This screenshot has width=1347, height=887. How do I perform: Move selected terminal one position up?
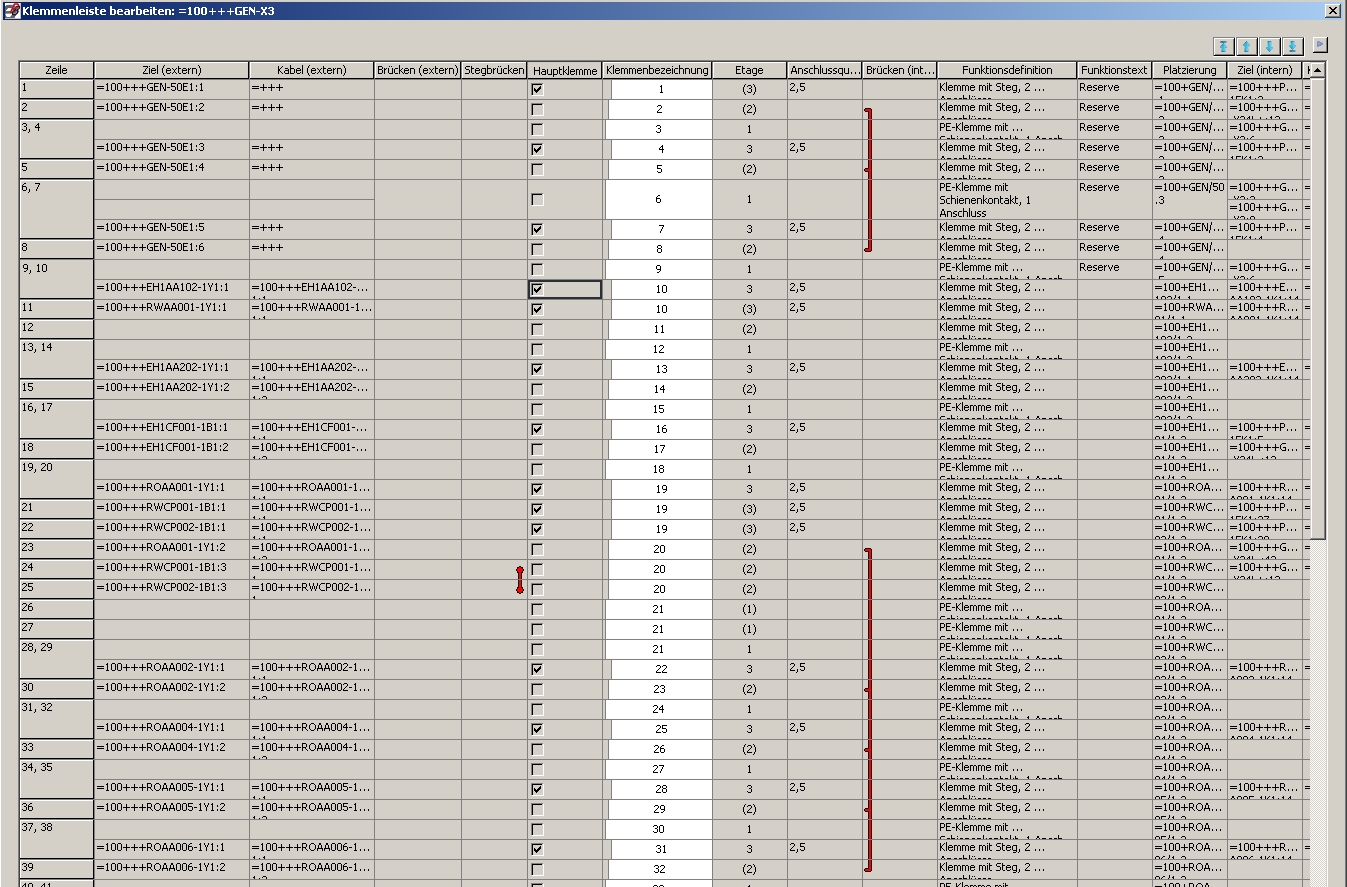coord(1246,46)
